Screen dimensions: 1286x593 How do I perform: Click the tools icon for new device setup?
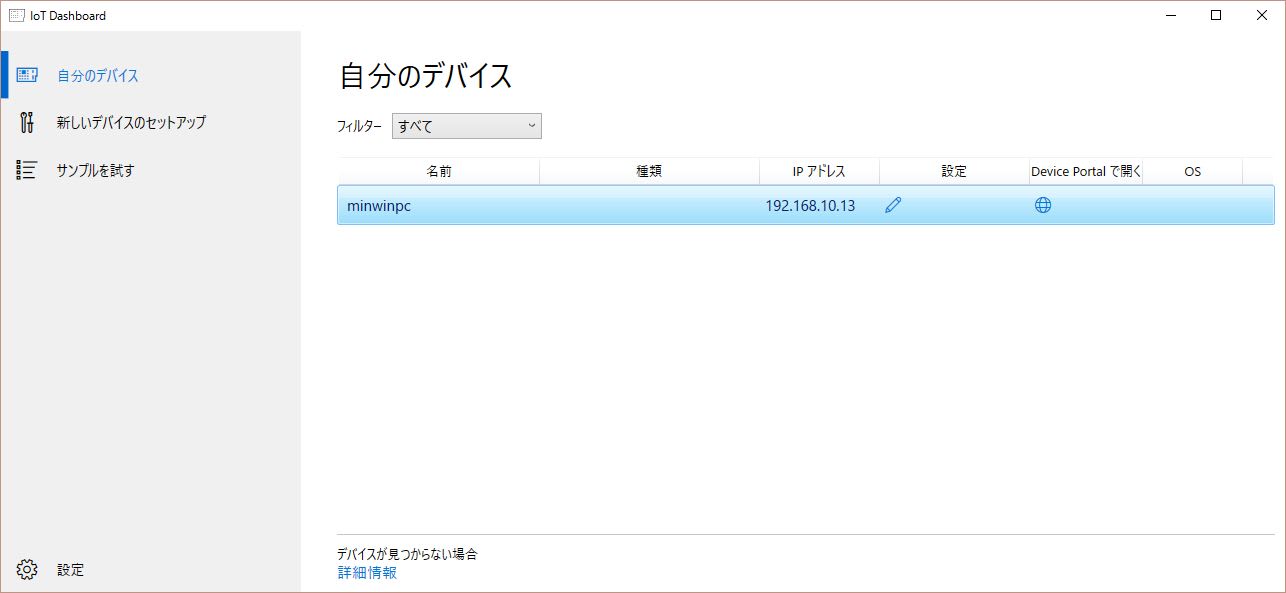click(x=27, y=122)
